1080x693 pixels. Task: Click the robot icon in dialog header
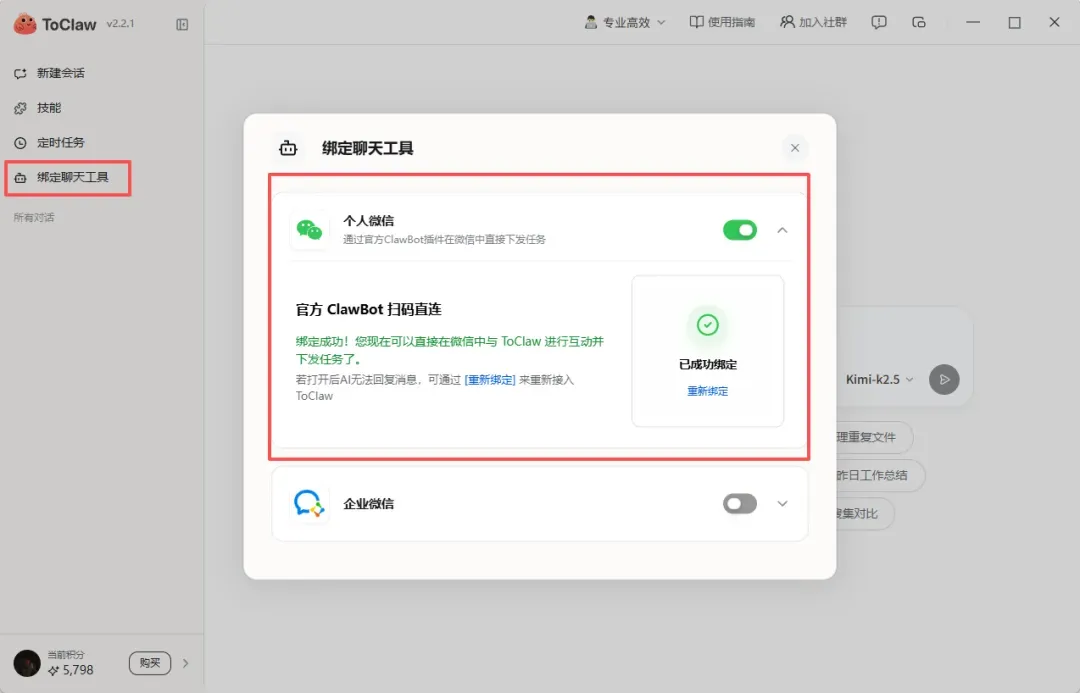(x=288, y=148)
